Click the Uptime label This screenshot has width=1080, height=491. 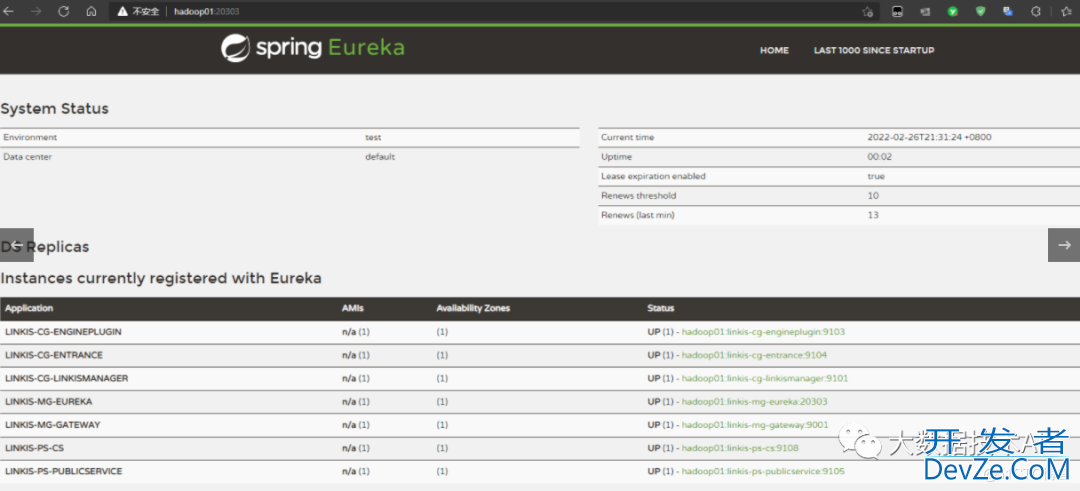616,157
